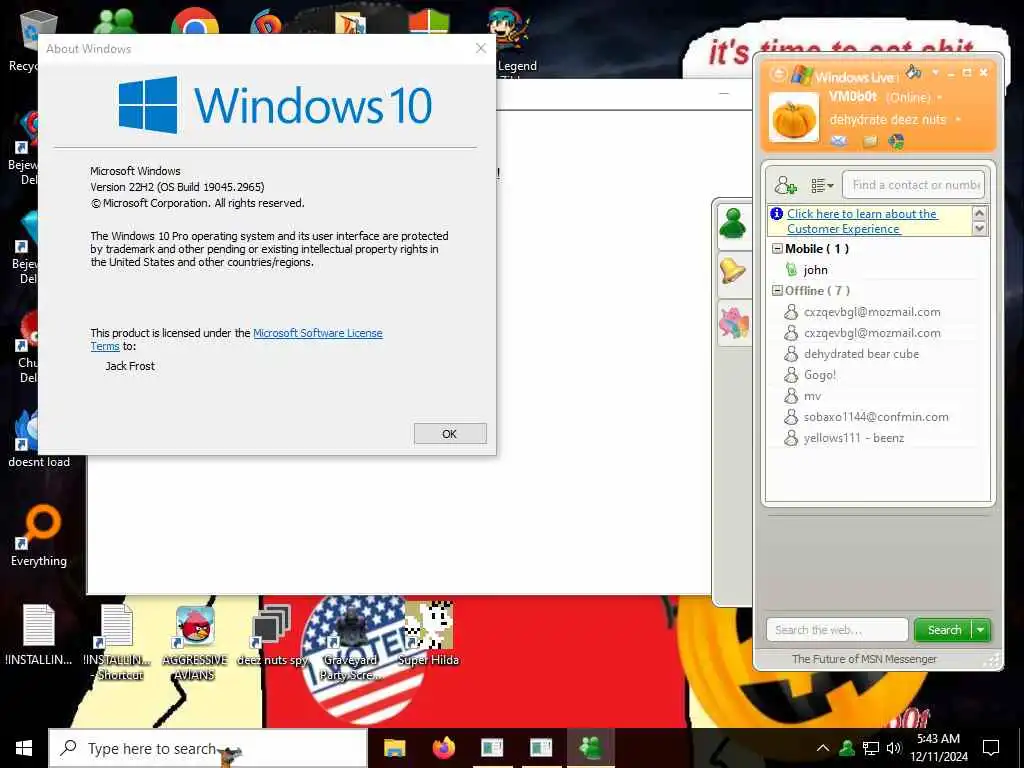
Task: Open the Action Center notifications icon
Action: 991,748
